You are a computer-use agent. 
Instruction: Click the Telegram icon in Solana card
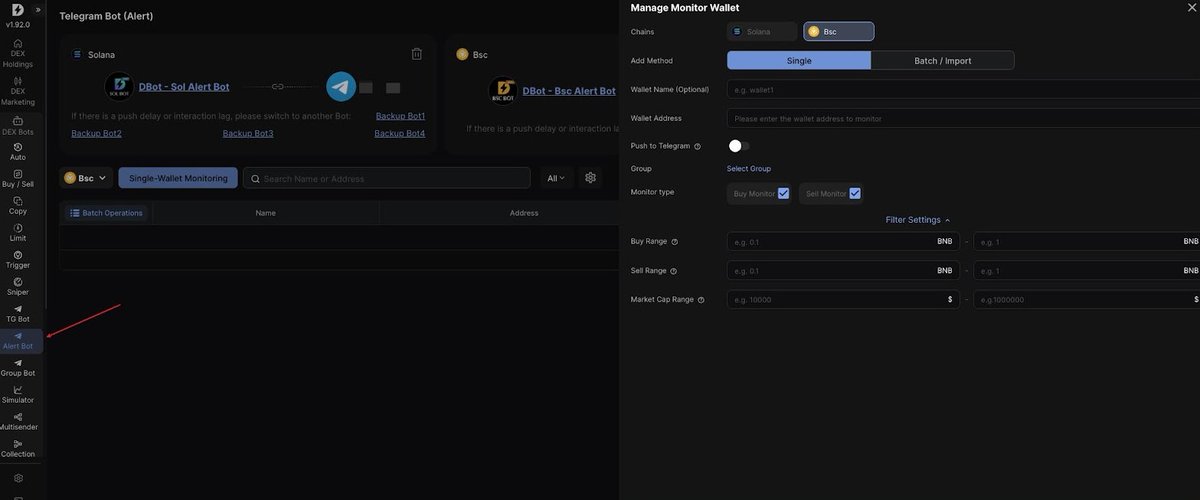341,87
